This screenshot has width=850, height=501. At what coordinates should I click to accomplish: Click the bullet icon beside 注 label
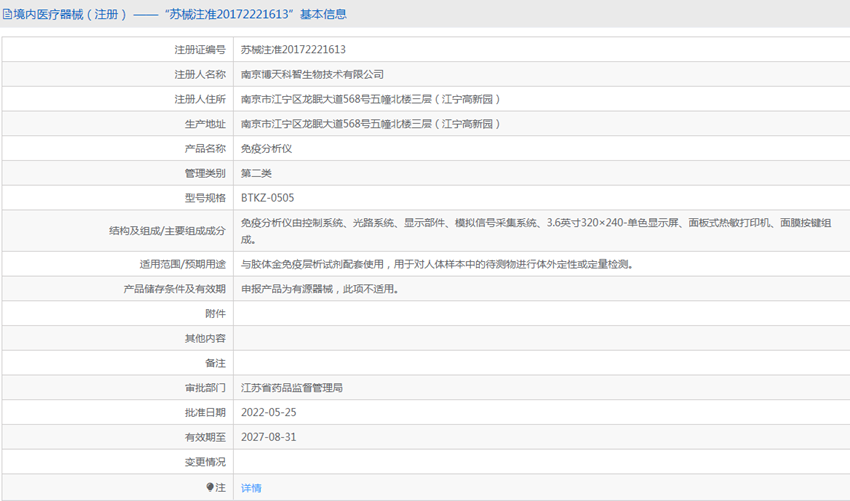[210, 487]
